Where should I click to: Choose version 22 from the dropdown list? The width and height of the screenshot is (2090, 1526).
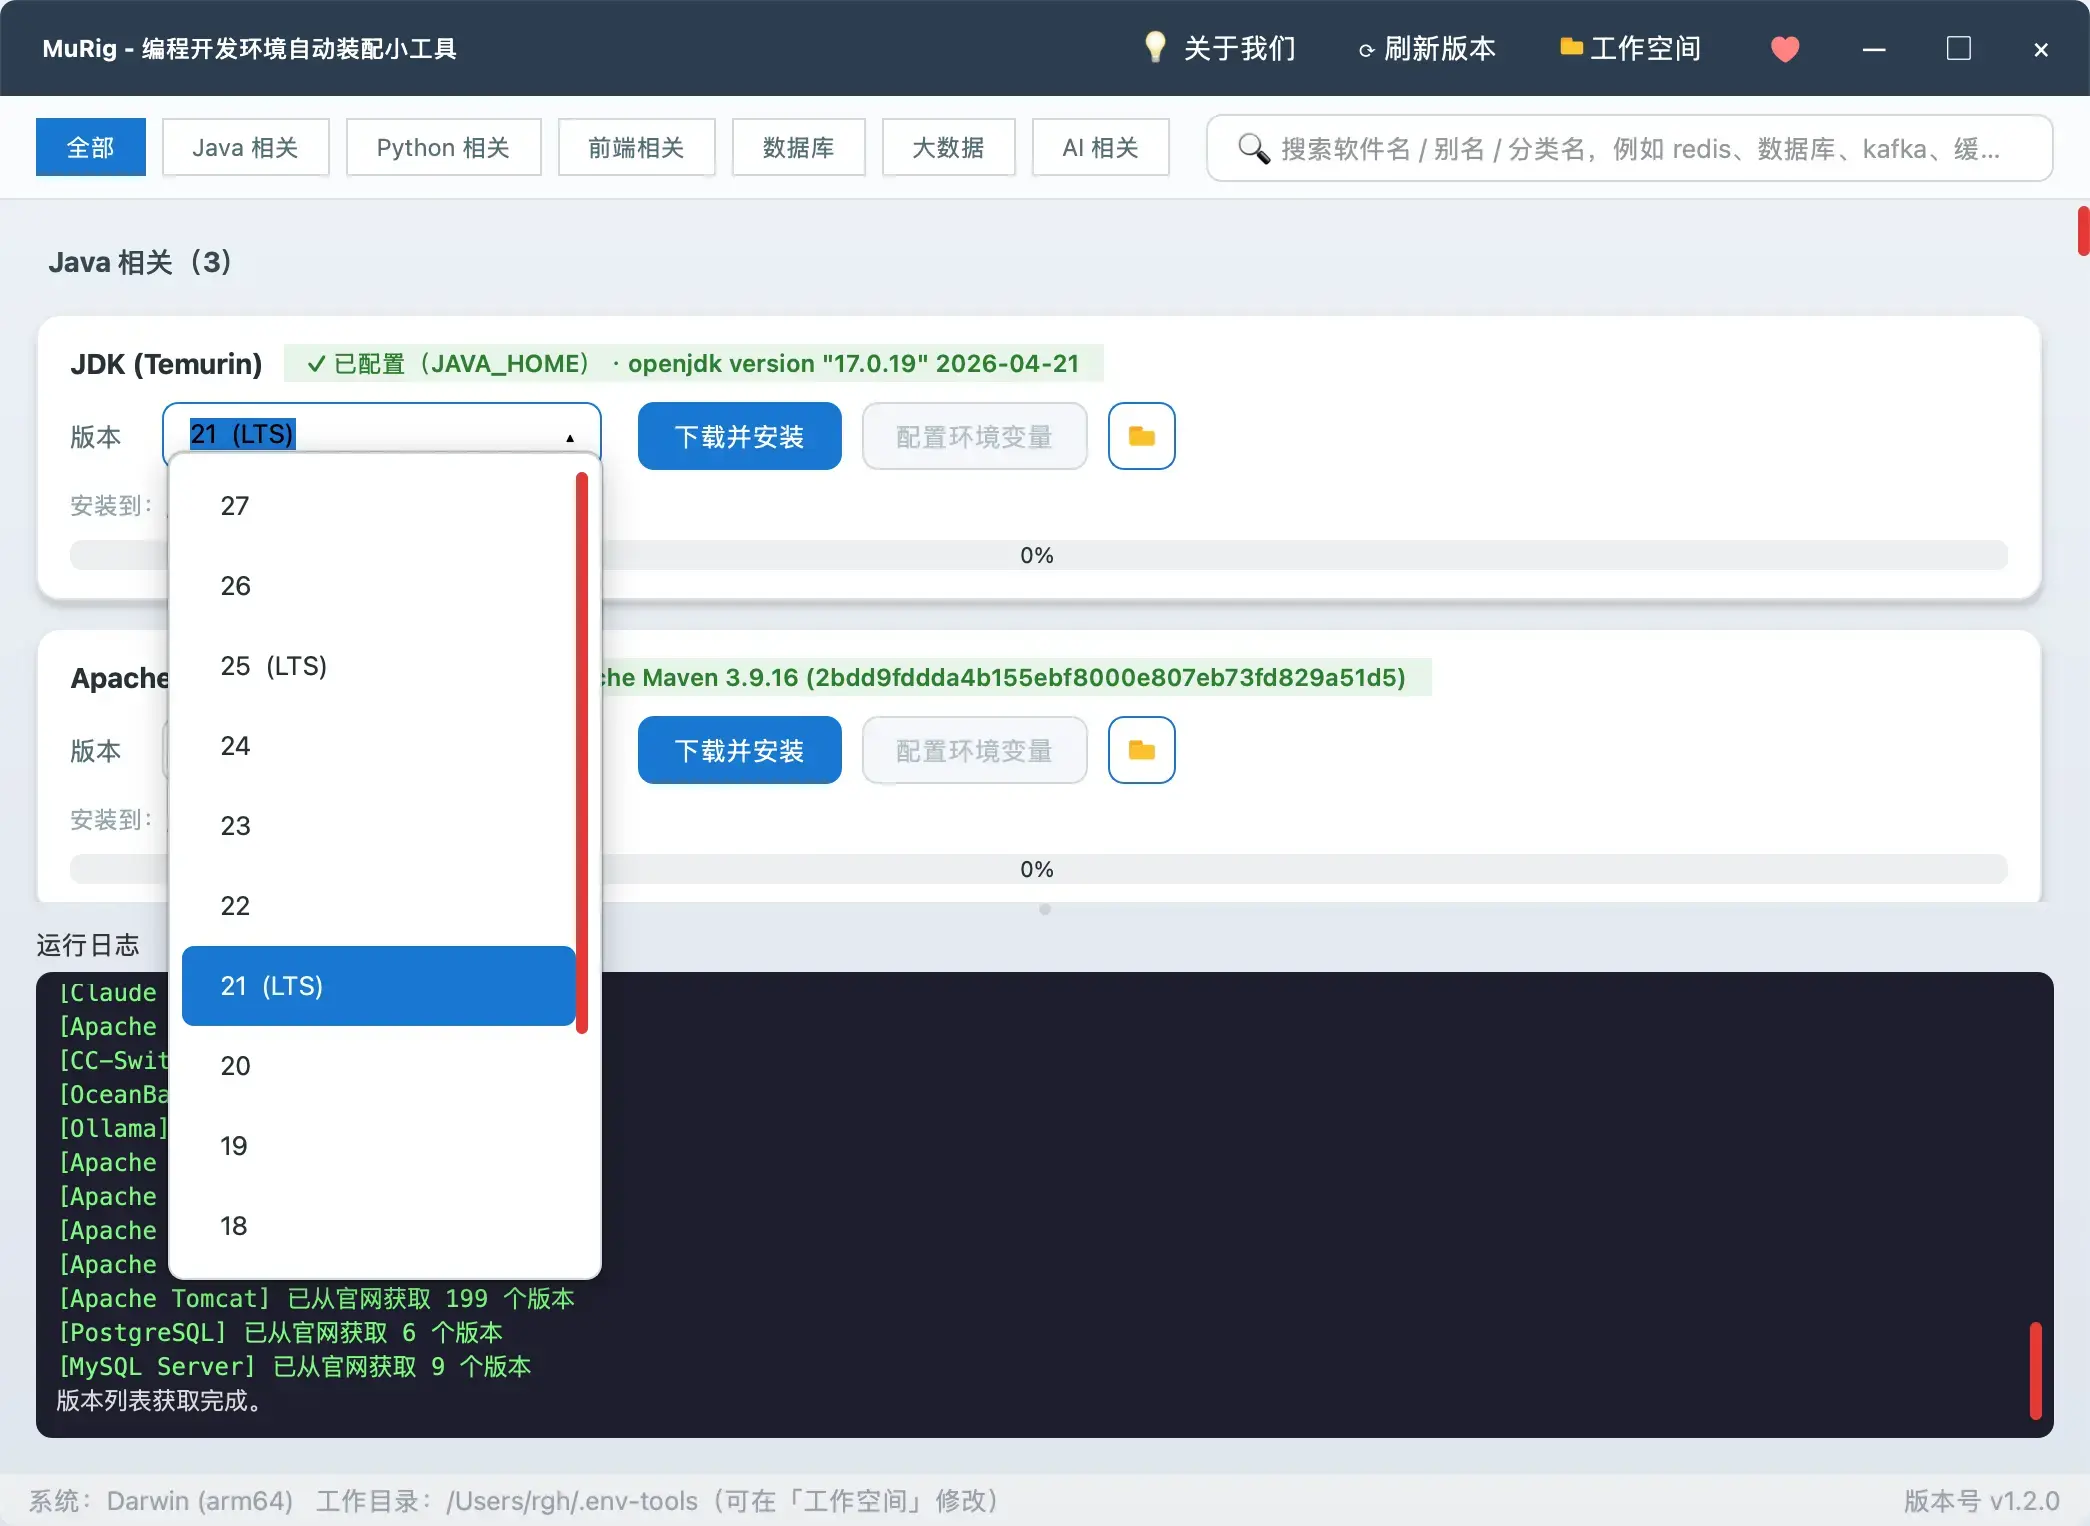(379, 906)
